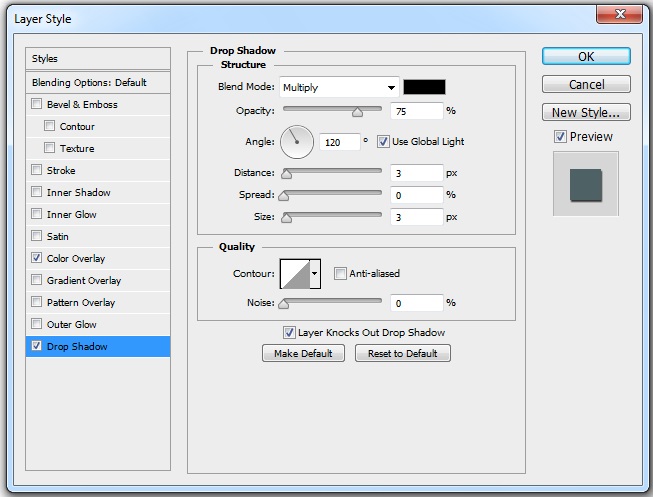Click Reset to Default button
The width and height of the screenshot is (653, 497).
point(403,353)
